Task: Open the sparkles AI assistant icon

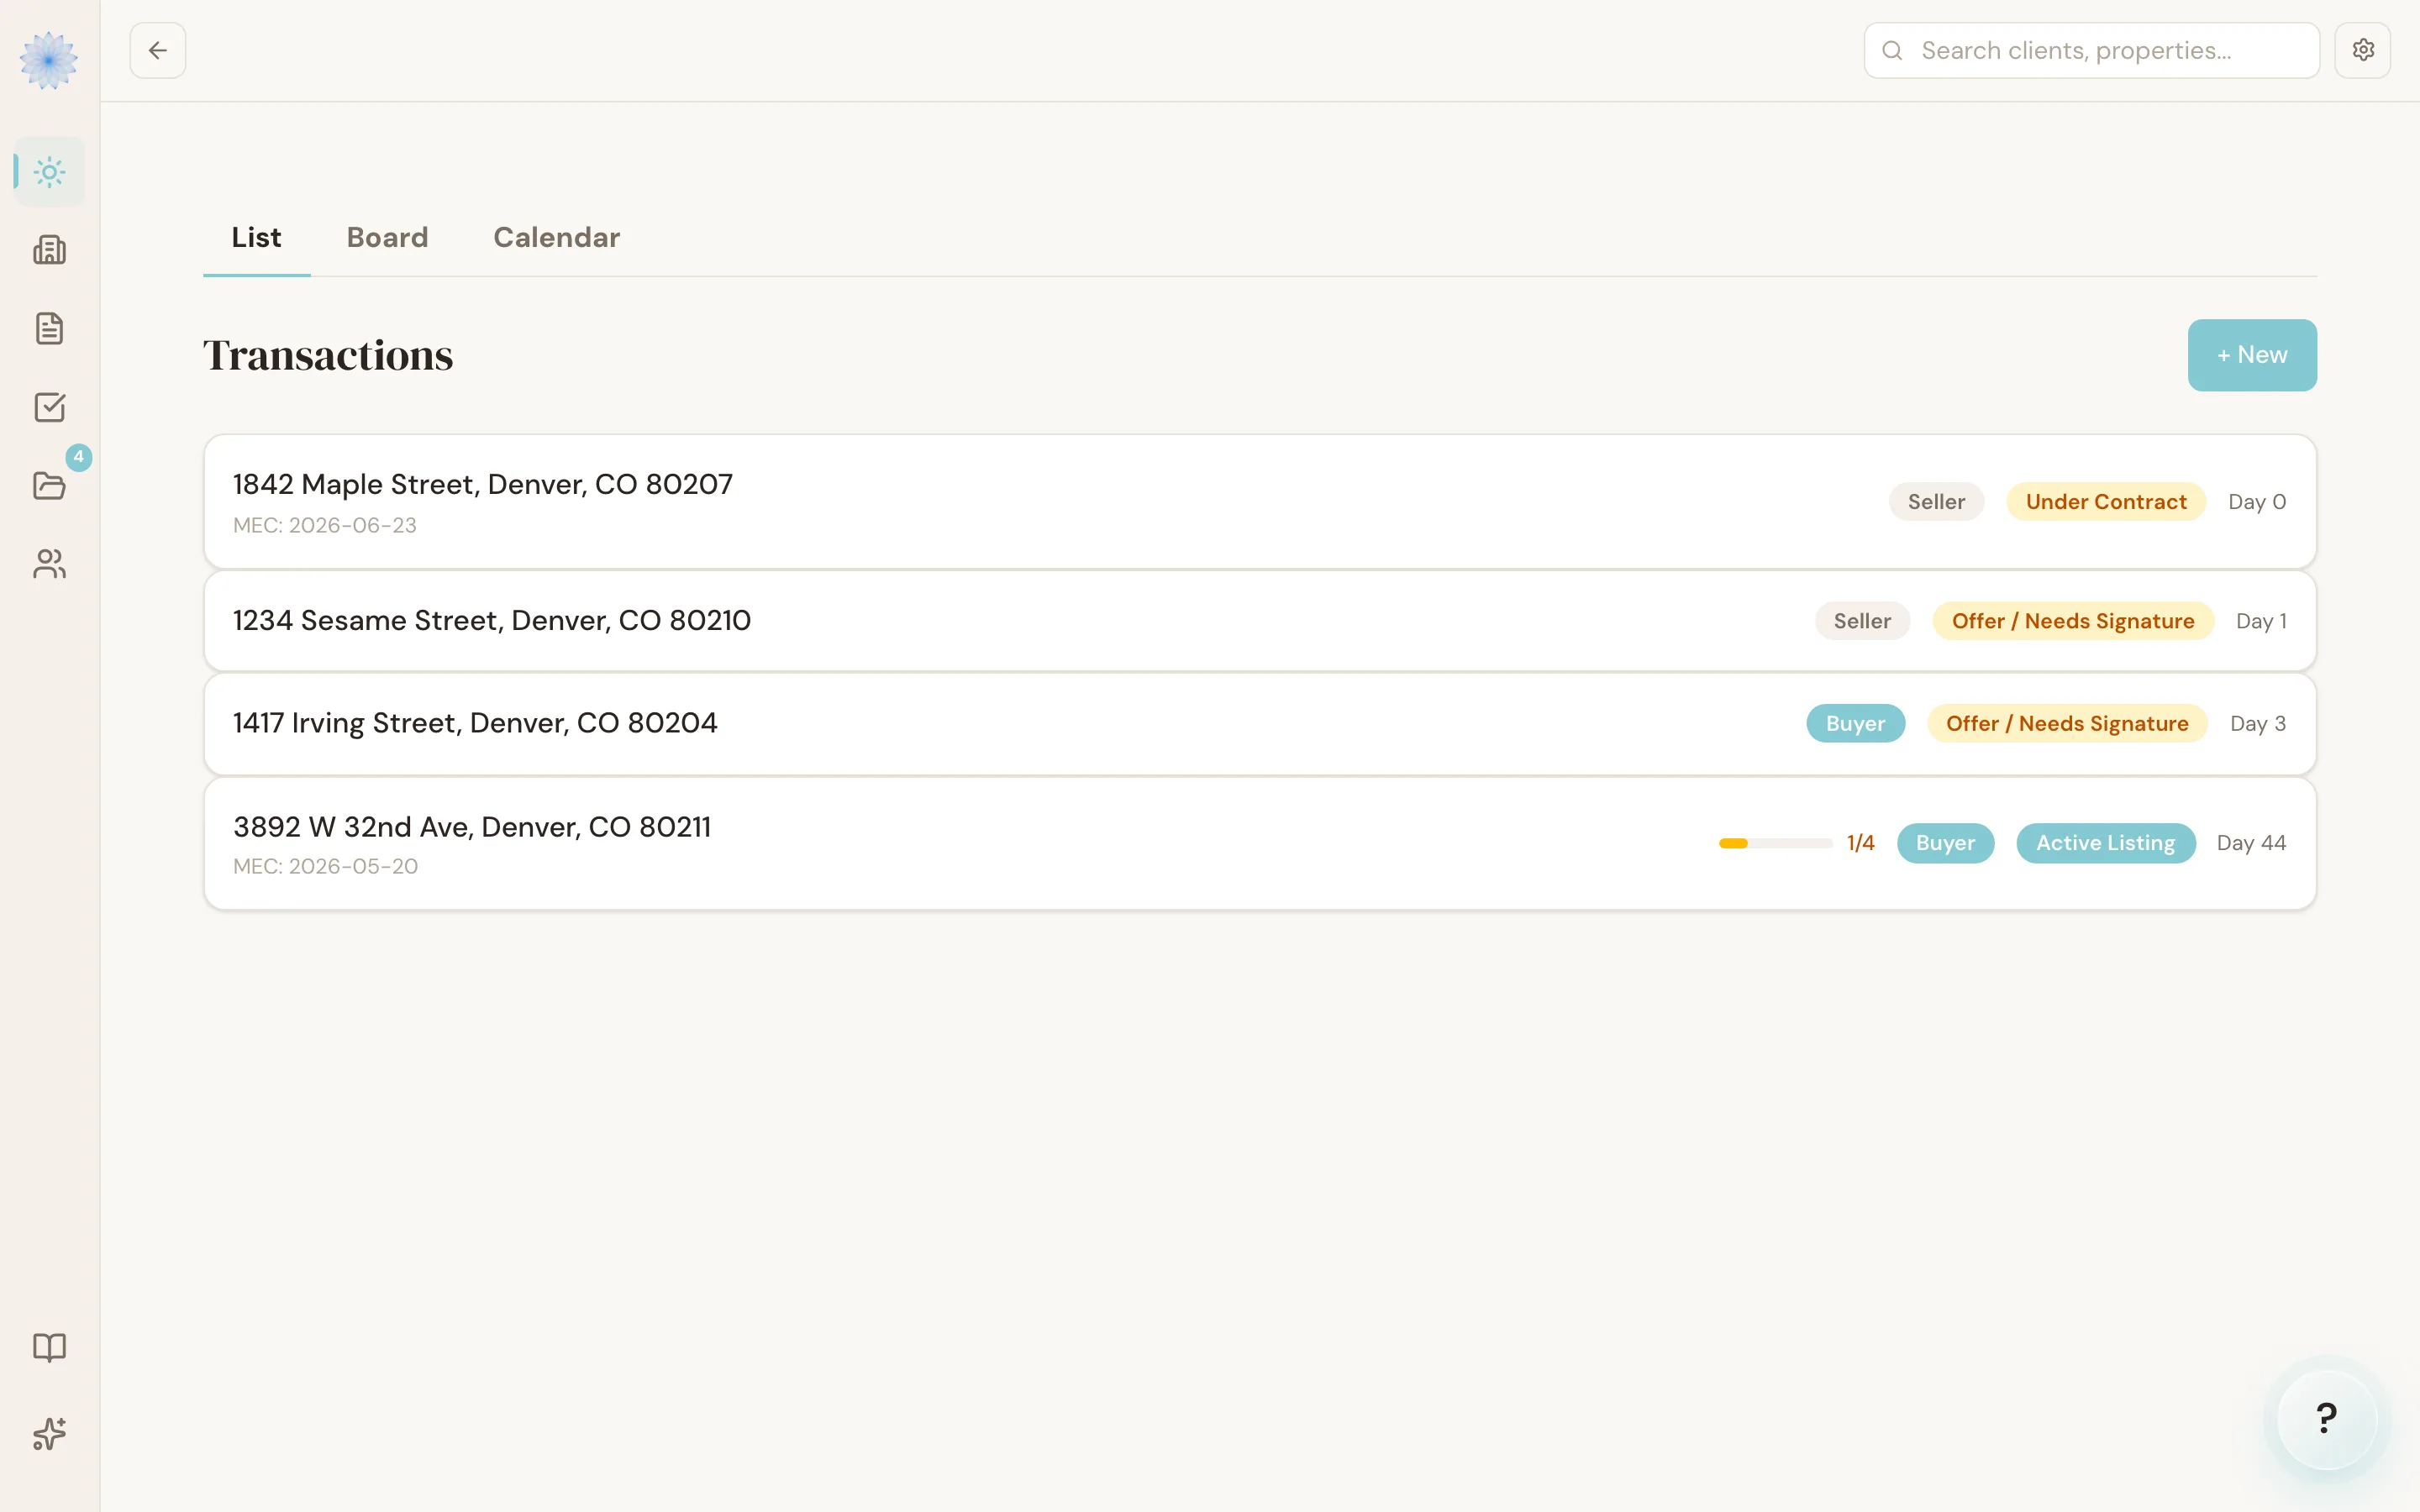Action: click(49, 1434)
